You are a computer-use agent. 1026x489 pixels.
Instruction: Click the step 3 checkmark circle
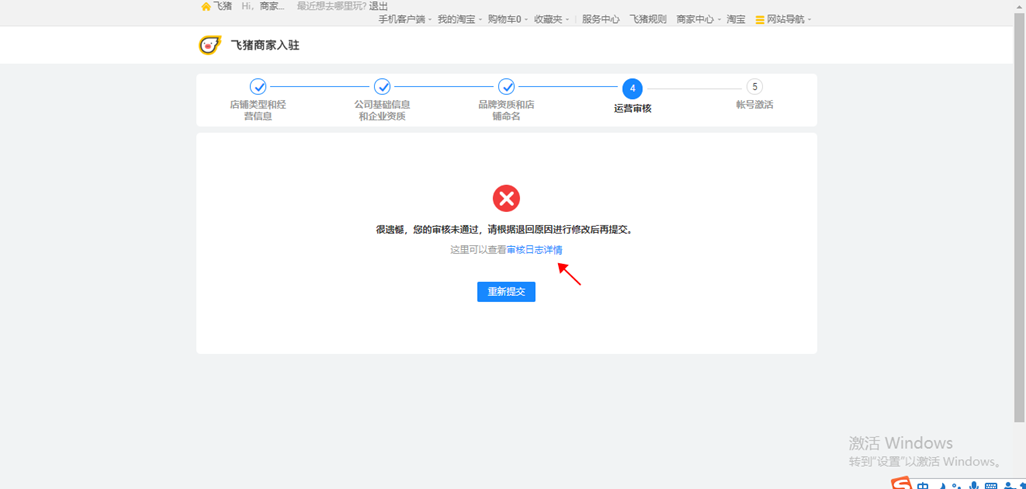tap(506, 86)
